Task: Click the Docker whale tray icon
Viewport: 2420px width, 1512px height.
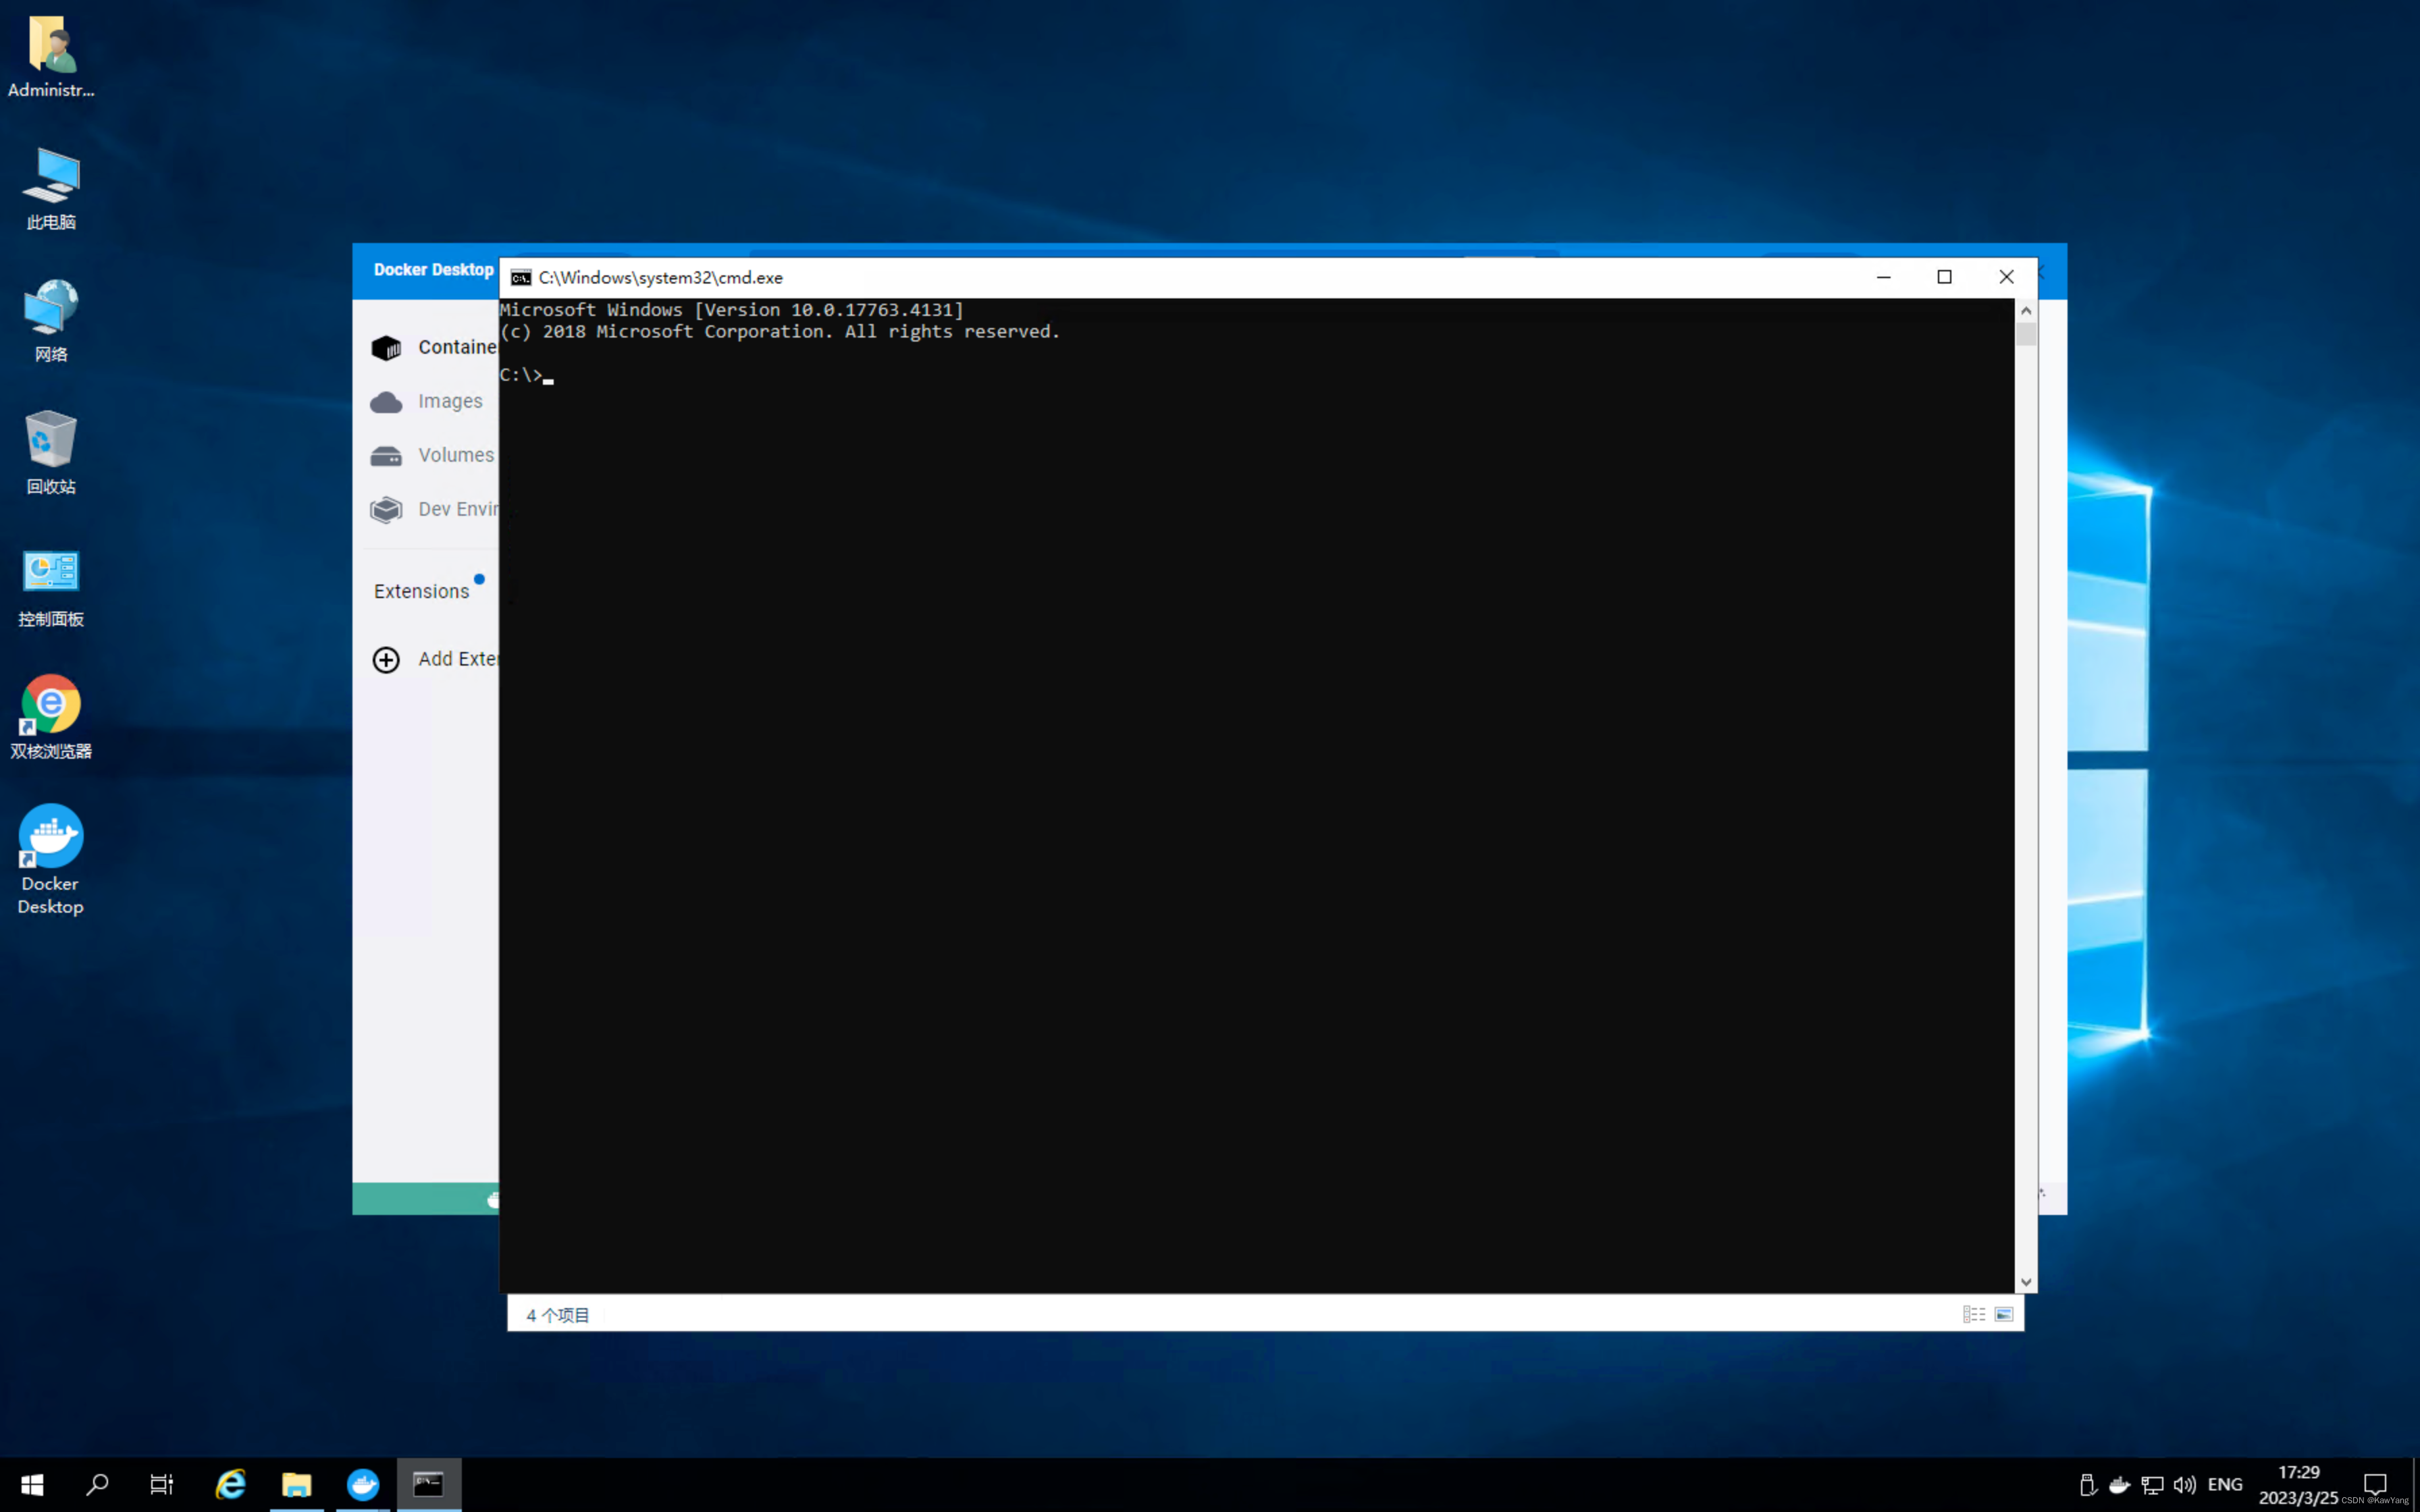Action: tap(2119, 1485)
